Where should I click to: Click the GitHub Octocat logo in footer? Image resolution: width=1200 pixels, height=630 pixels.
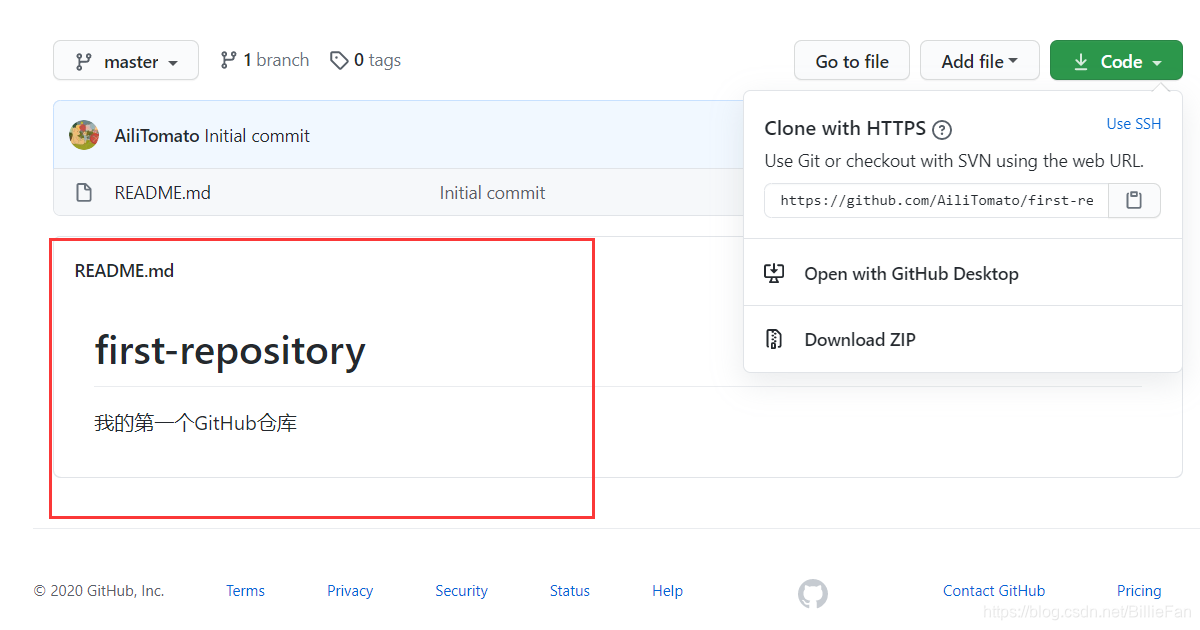(813, 593)
